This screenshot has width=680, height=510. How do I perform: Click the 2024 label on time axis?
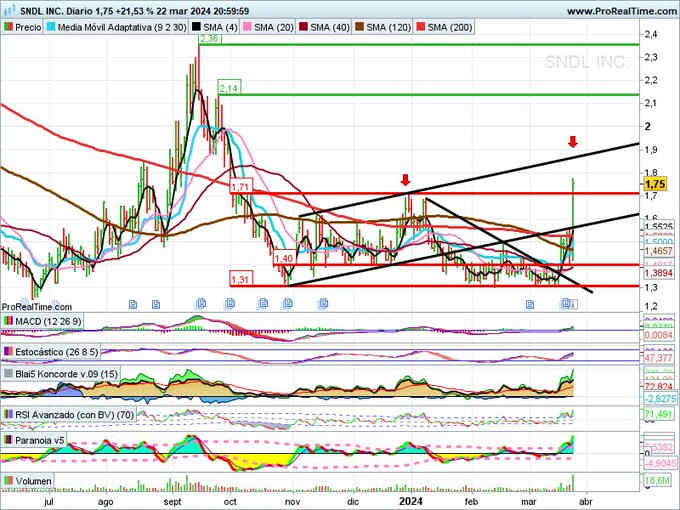(x=410, y=501)
